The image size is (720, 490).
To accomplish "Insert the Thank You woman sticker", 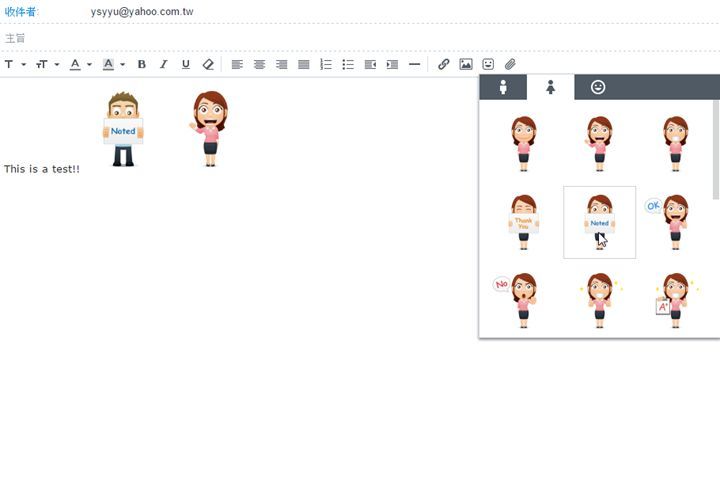I will [523, 222].
